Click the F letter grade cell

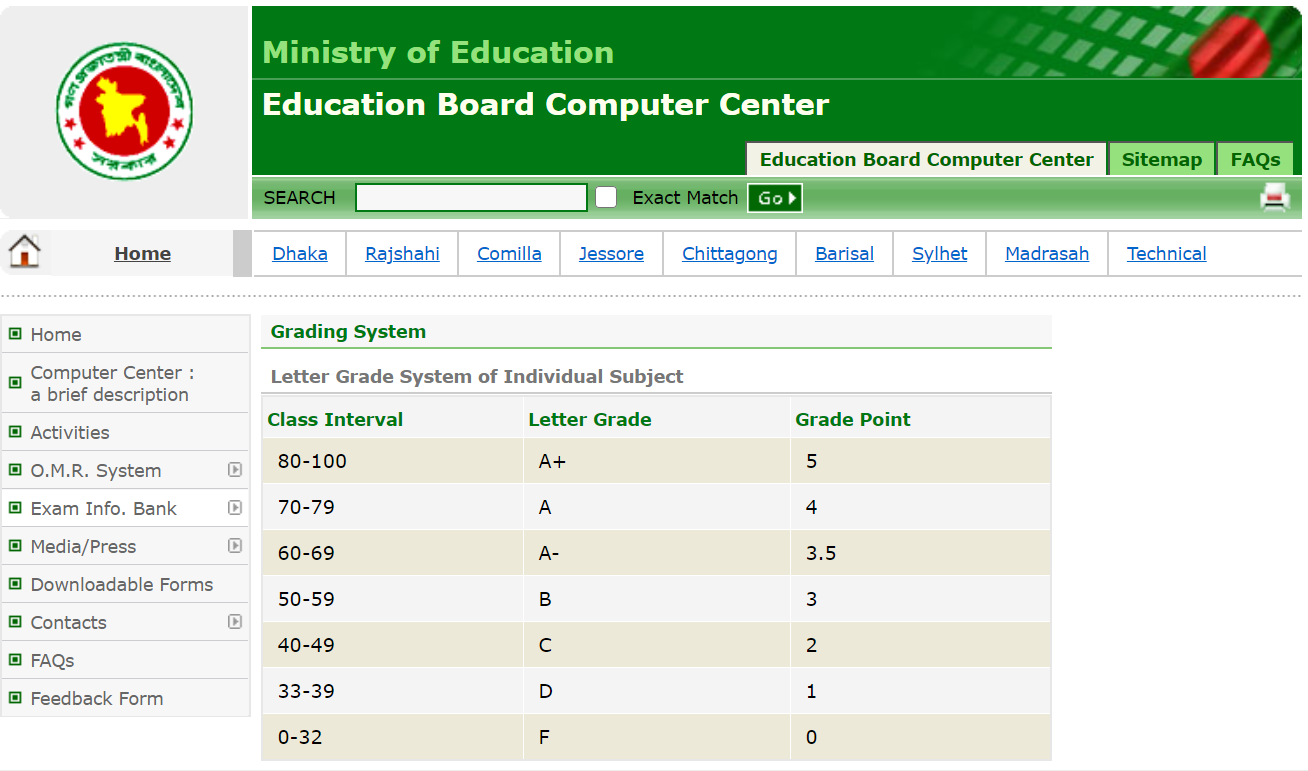point(656,737)
